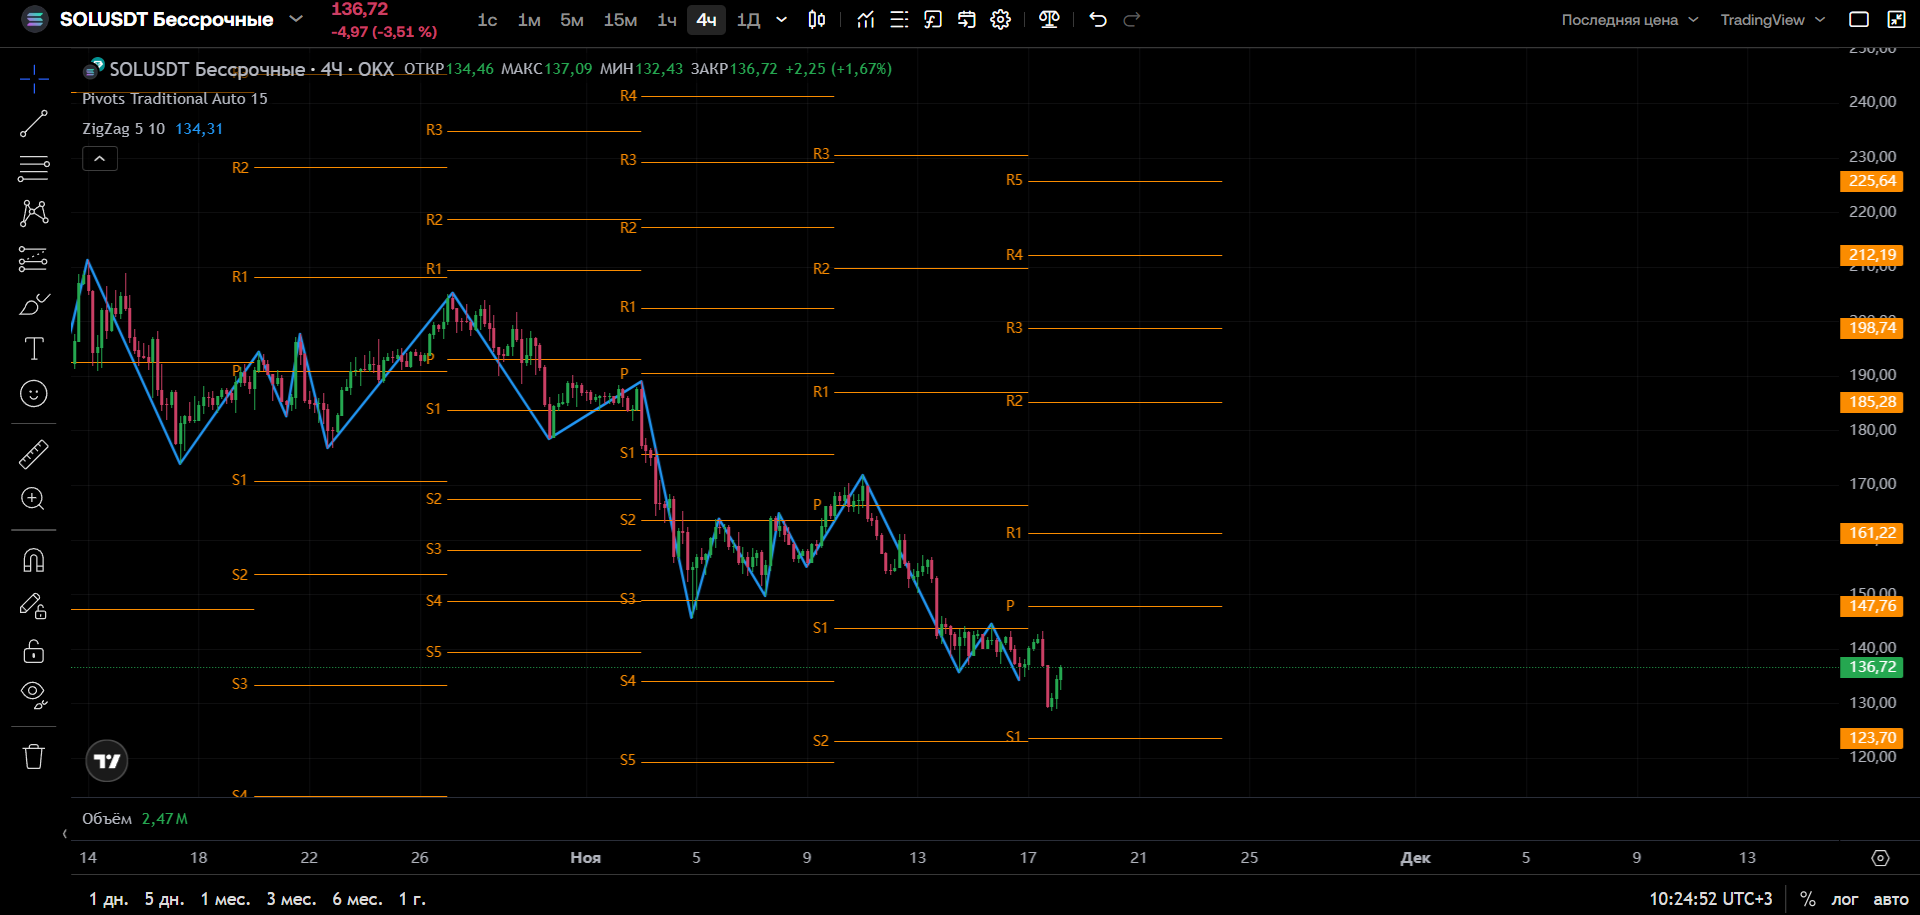Screen dimensions: 1920x915
Task: Click the 123,70 pivot price label
Action: tap(1871, 738)
